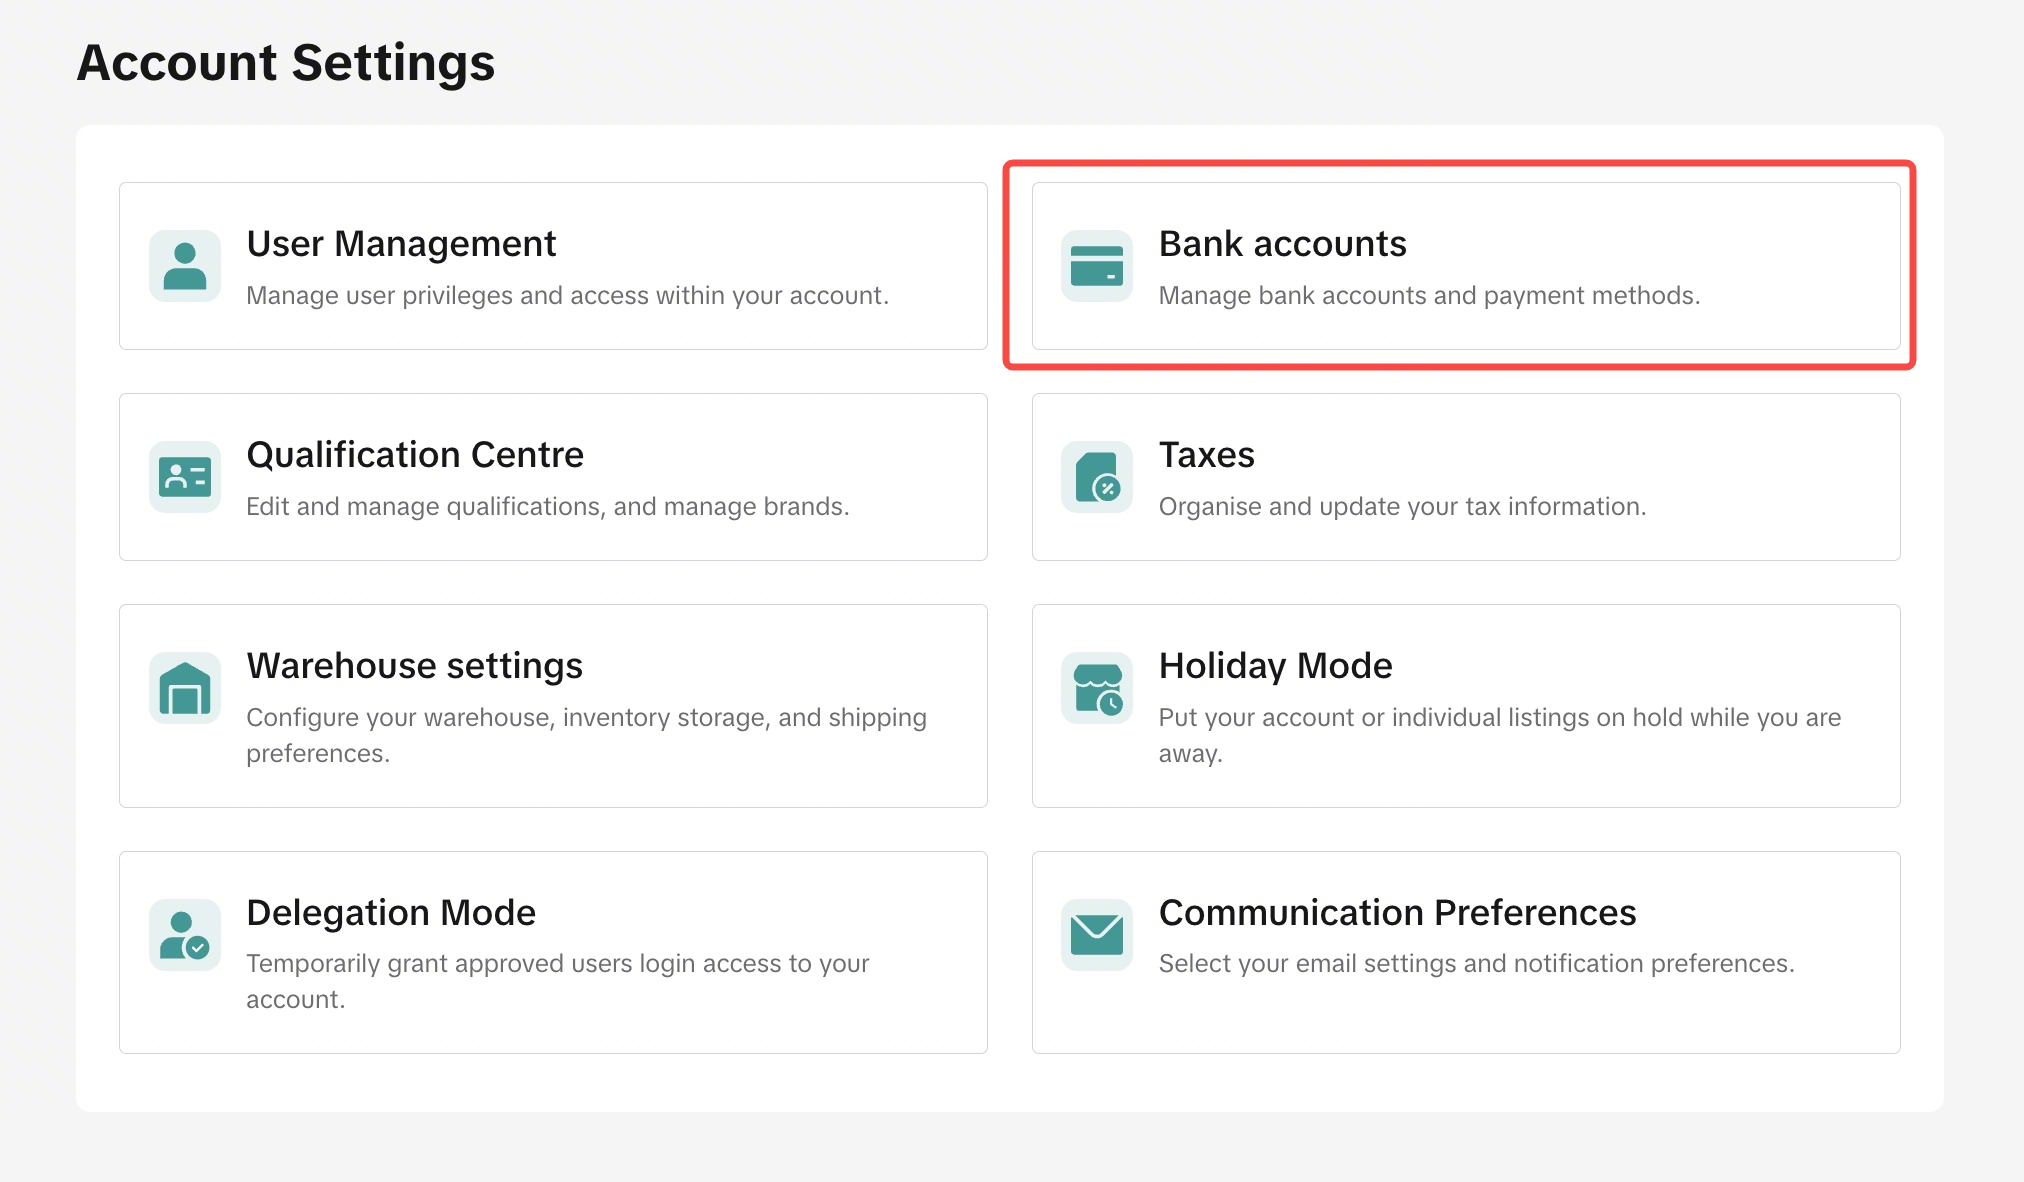Click the Warehouse settings building icon
This screenshot has height=1182, width=2024.
[185, 688]
